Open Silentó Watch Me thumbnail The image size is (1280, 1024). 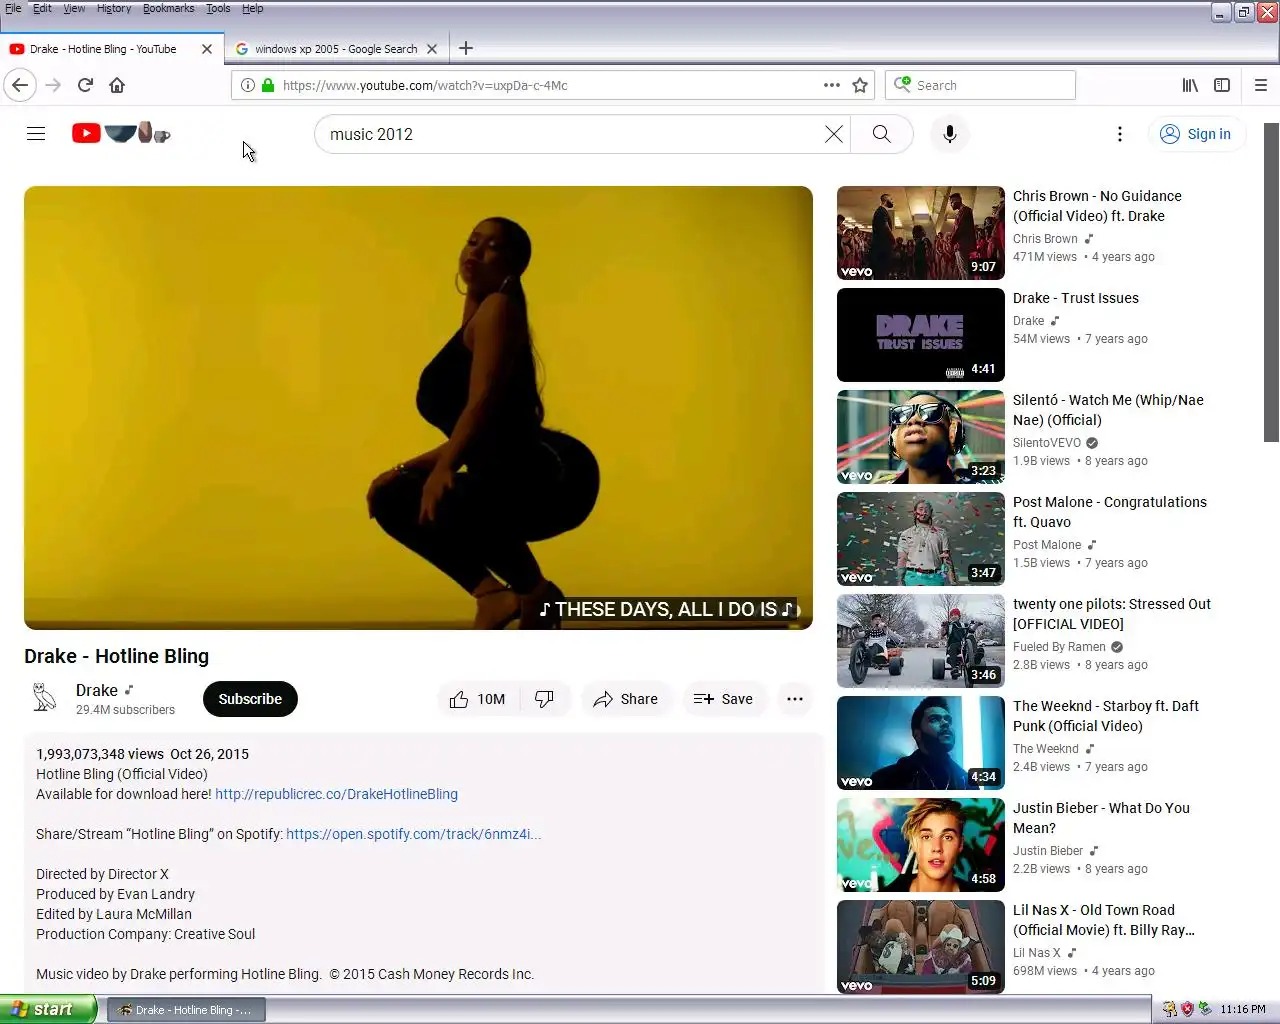click(x=921, y=437)
